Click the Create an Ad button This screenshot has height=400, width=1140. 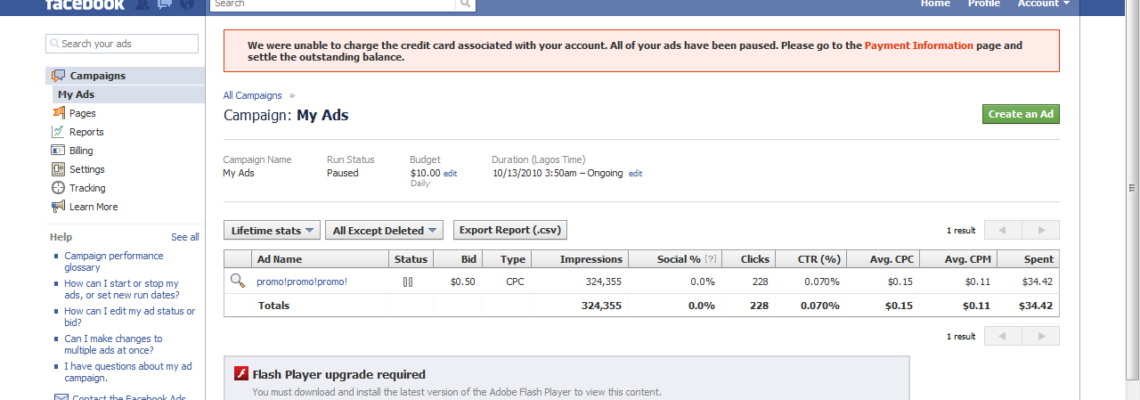pyautogui.click(x=1021, y=114)
